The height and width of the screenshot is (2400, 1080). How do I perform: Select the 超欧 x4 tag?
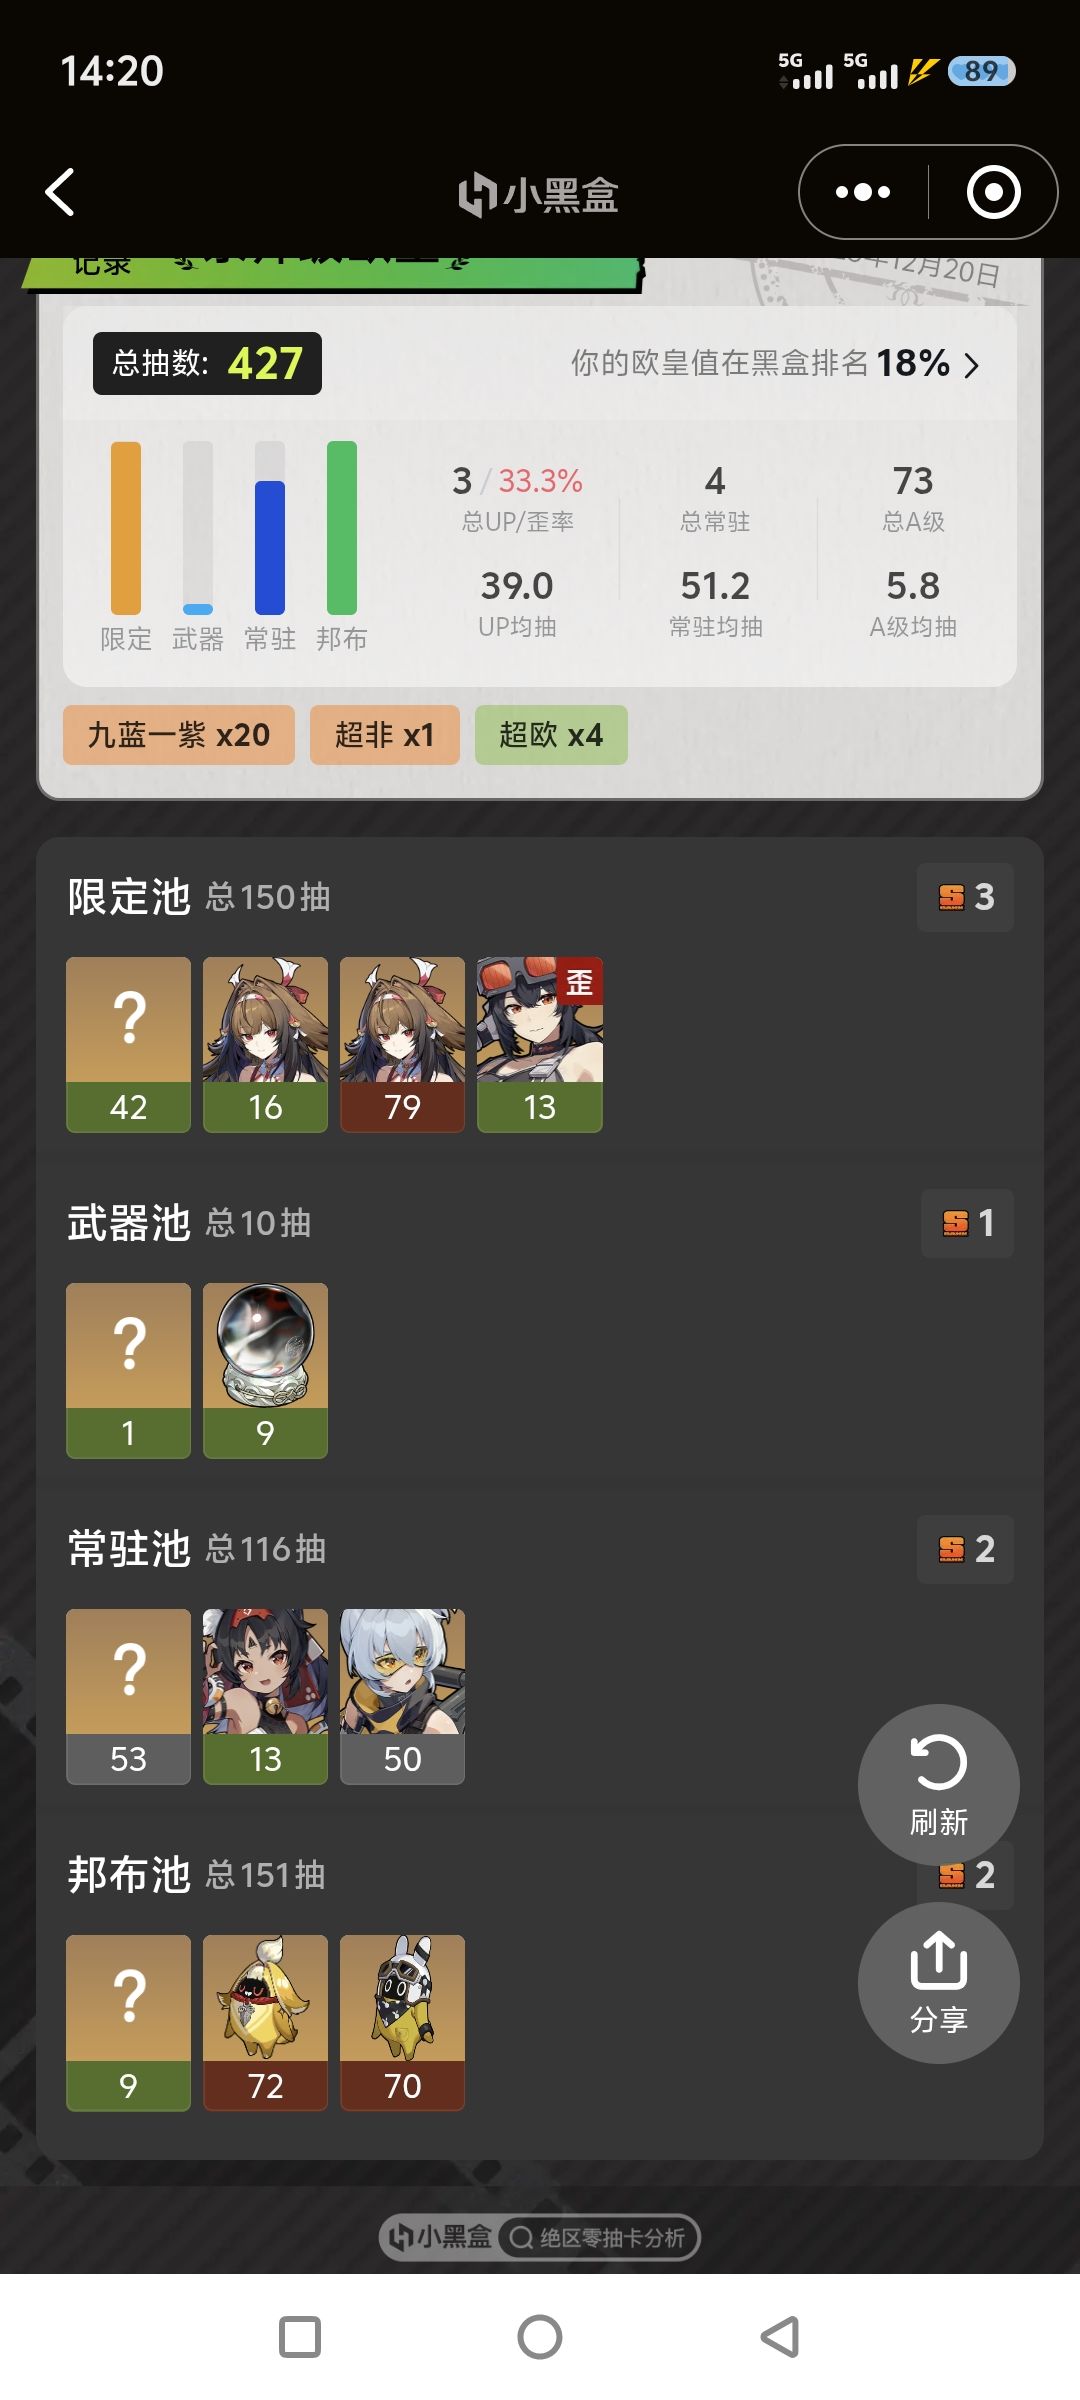(551, 735)
